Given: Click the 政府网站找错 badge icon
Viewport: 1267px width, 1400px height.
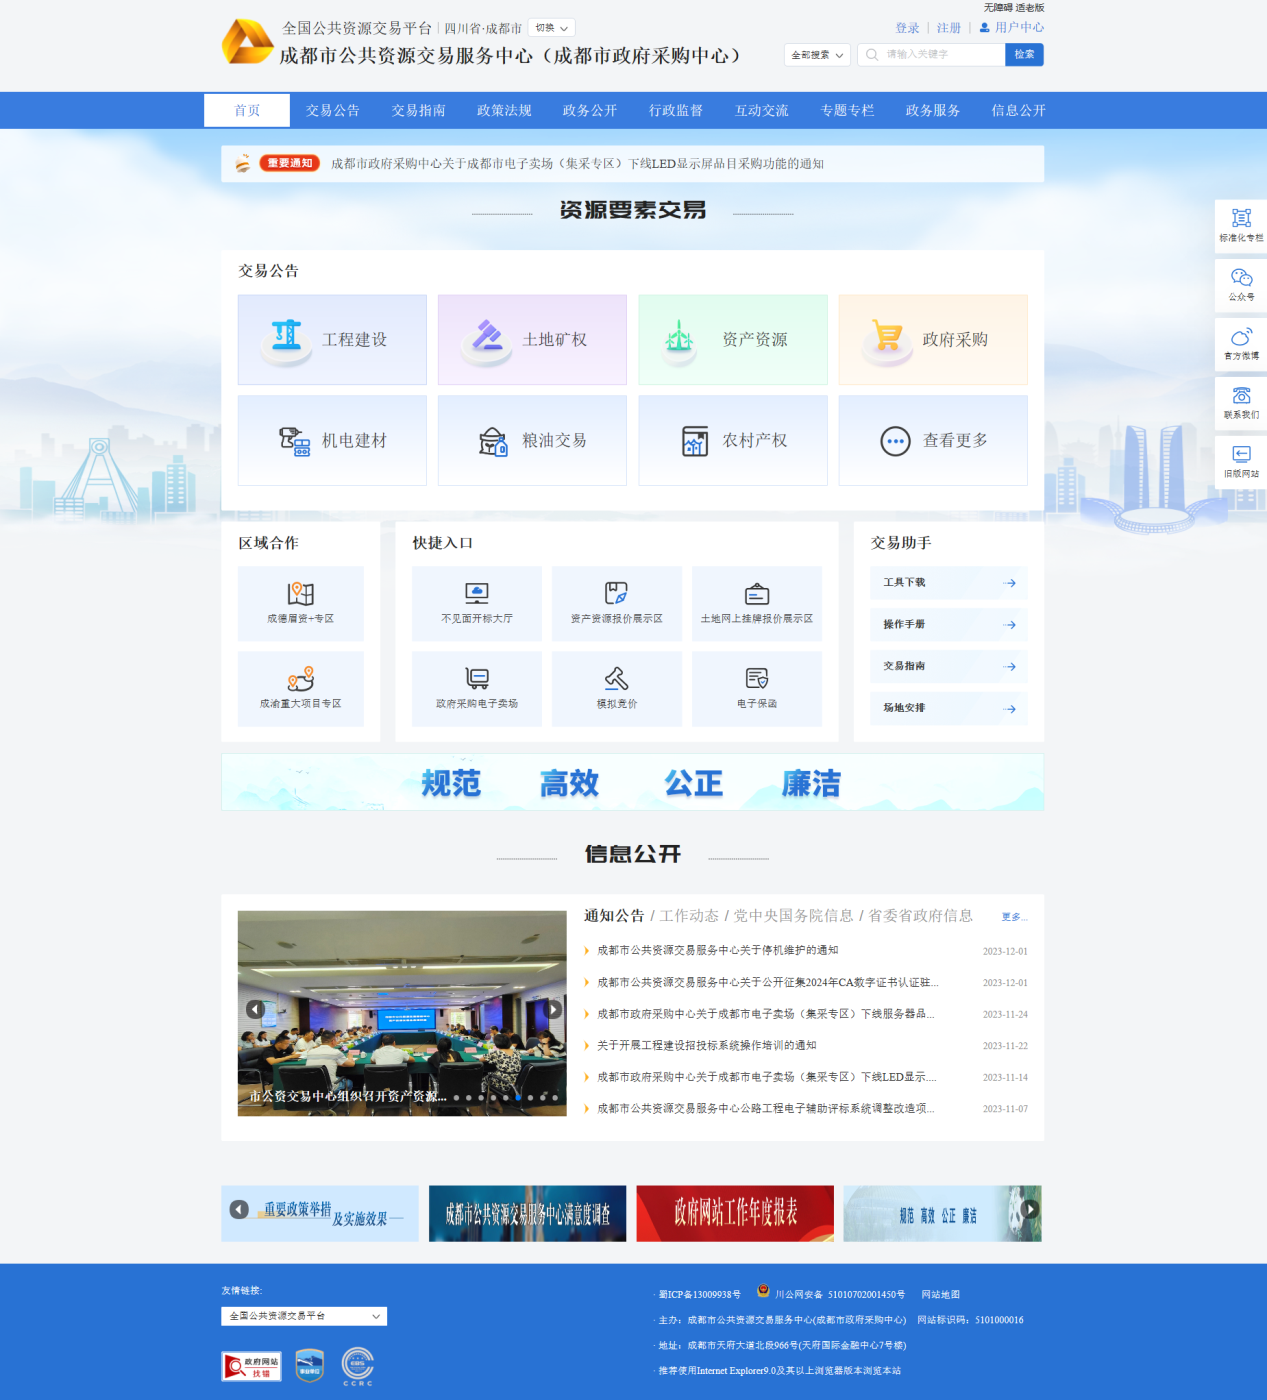Looking at the screenshot, I should pos(251,1366).
